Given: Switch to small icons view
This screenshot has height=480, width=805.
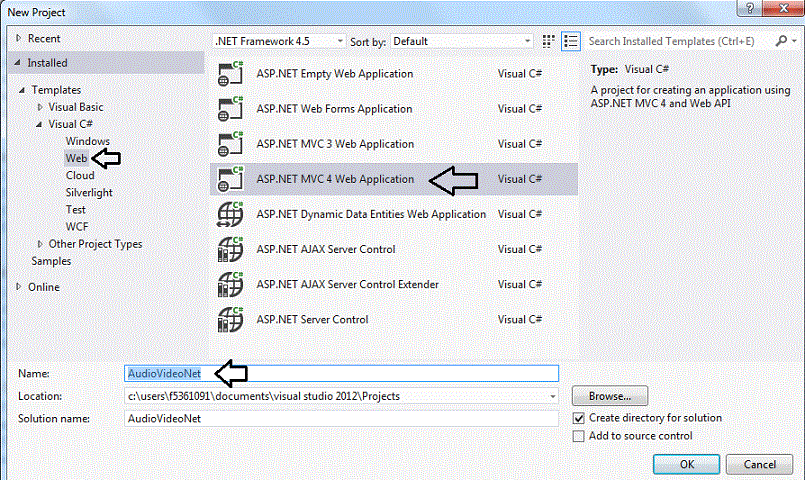Looking at the screenshot, I should [x=548, y=42].
